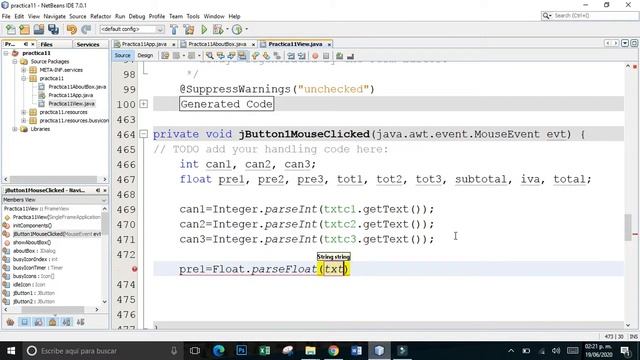Run the main project with green arrow

[204, 29]
